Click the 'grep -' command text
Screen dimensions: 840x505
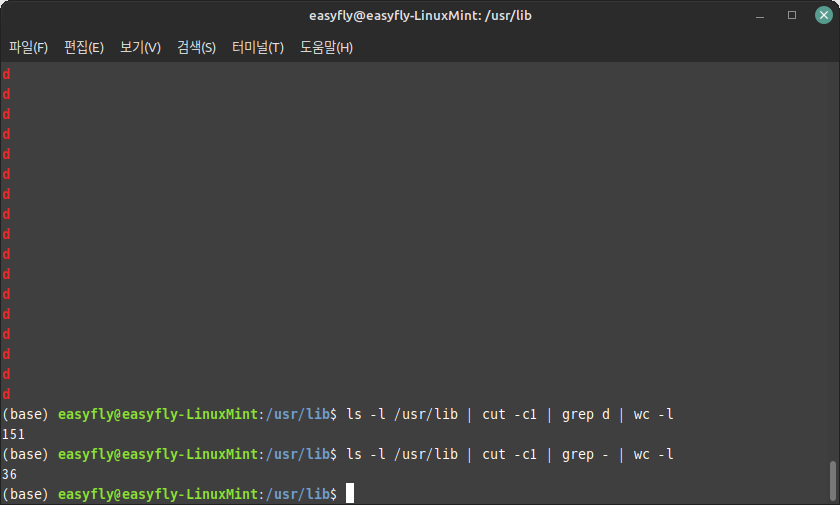tap(585, 455)
